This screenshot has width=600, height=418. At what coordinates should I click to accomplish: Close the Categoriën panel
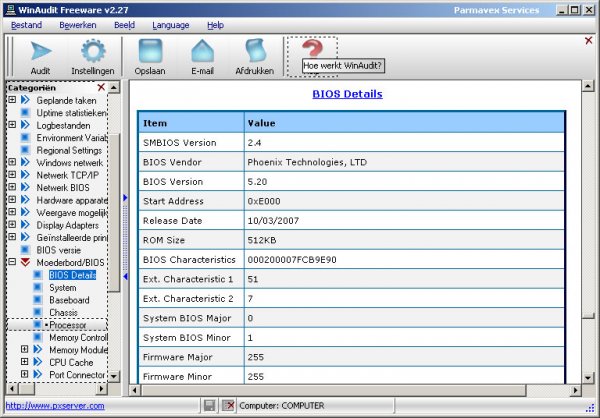click(x=101, y=88)
